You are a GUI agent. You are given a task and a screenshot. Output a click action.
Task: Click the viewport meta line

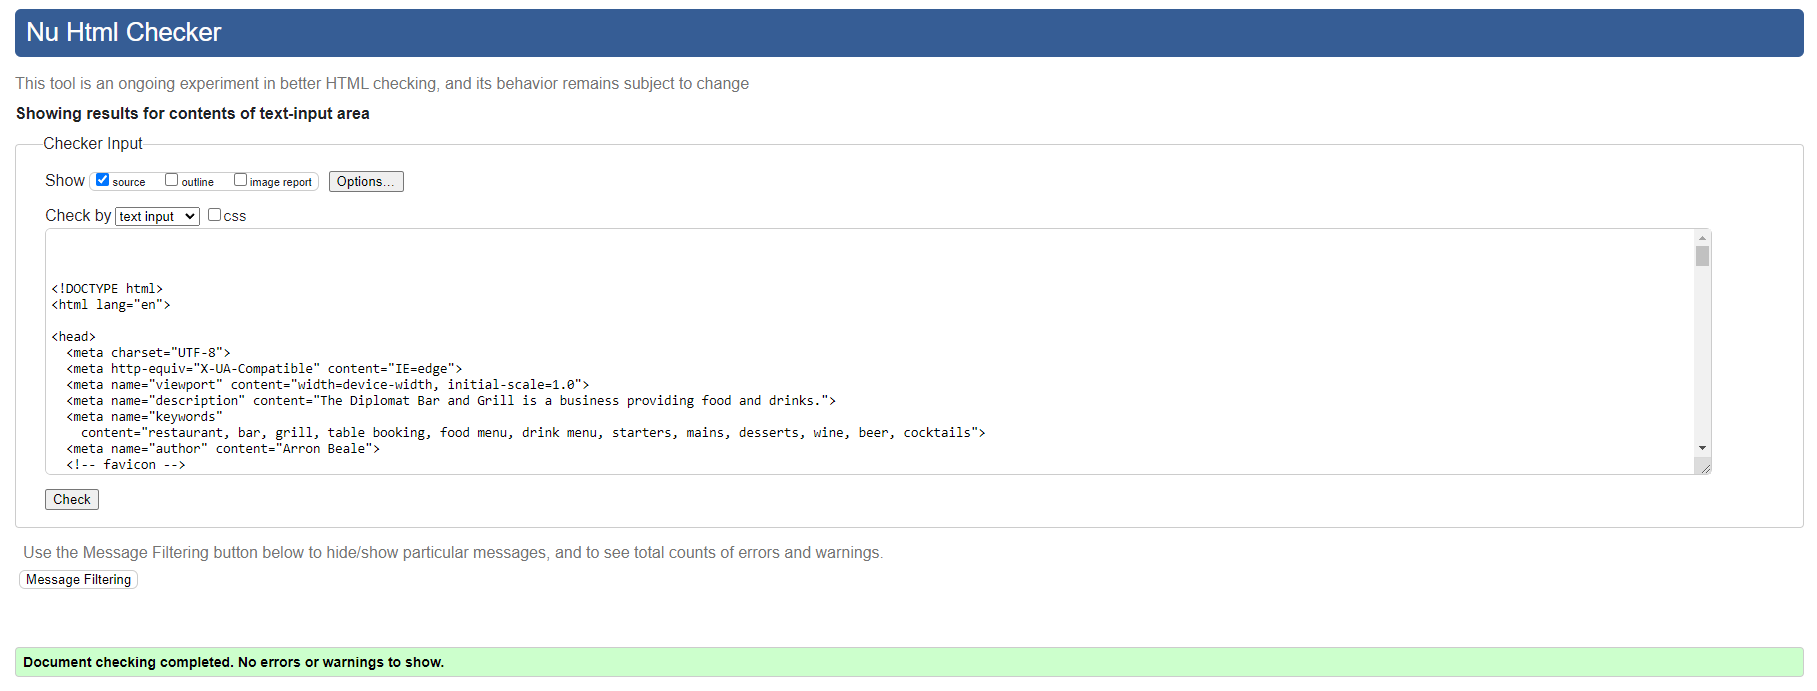pos(328,385)
